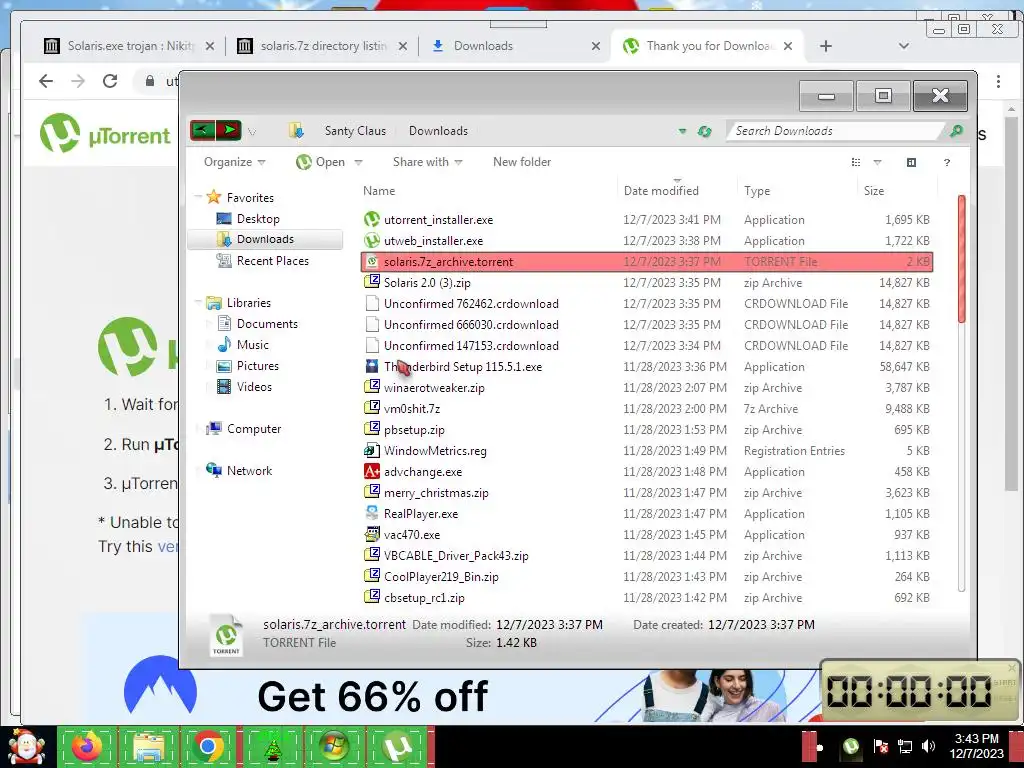Expand the view options dropdown arrow
This screenshot has height=768, width=1024.
(x=877, y=163)
